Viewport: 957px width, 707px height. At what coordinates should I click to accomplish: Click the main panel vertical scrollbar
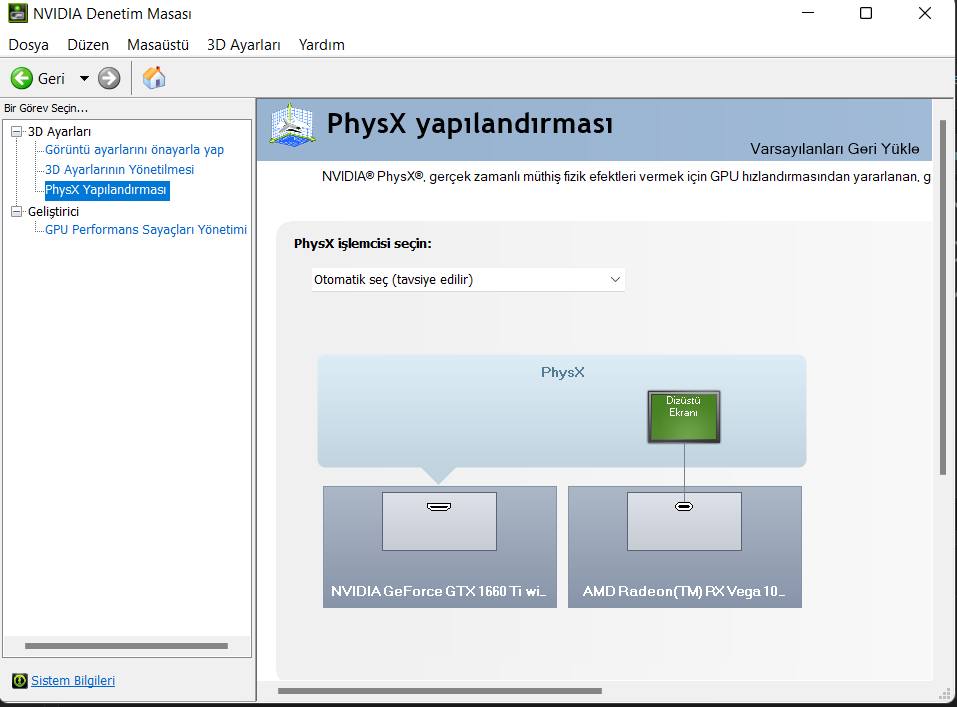coord(943,298)
